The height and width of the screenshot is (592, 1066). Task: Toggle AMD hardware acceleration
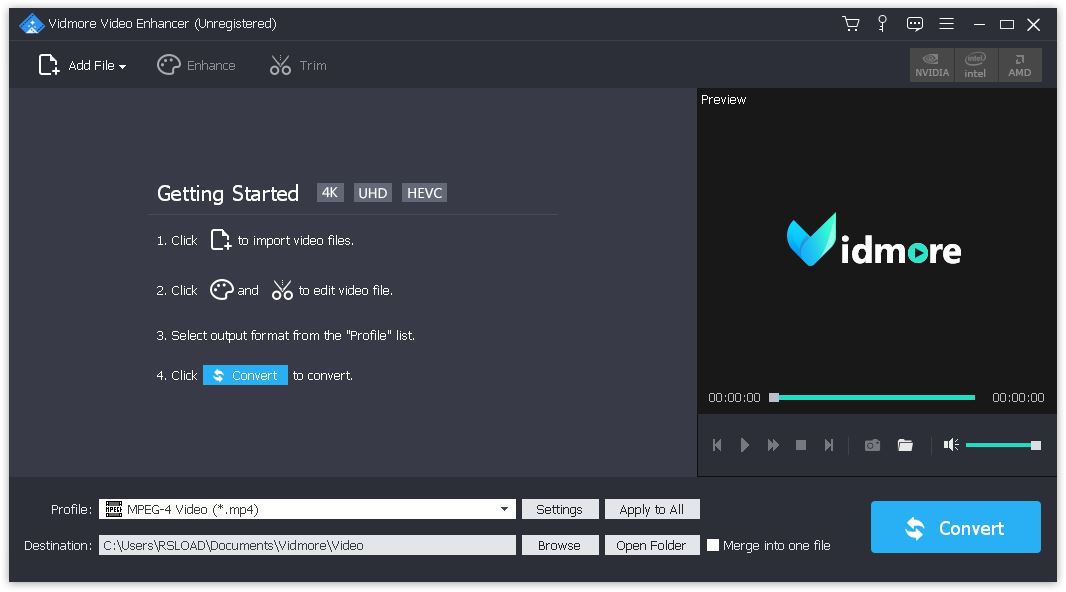(1019, 64)
